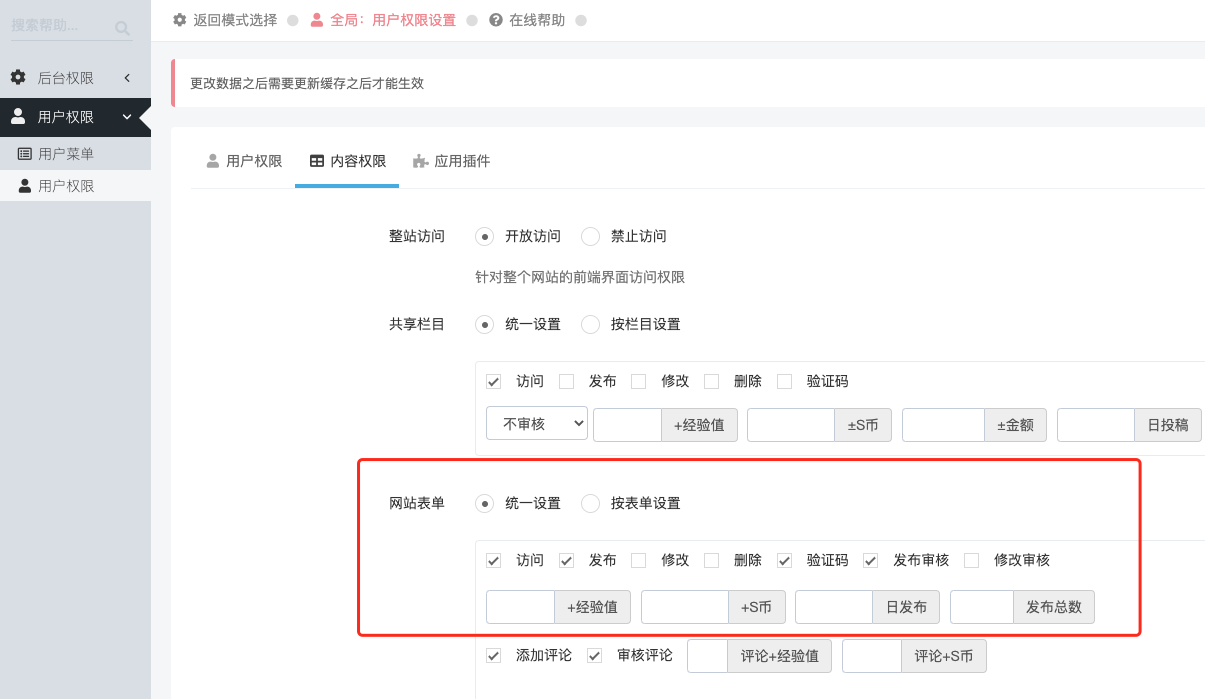This screenshot has height=699, width=1205.
Task: Toggle the 发布审核 checkbox
Action: click(x=871, y=560)
